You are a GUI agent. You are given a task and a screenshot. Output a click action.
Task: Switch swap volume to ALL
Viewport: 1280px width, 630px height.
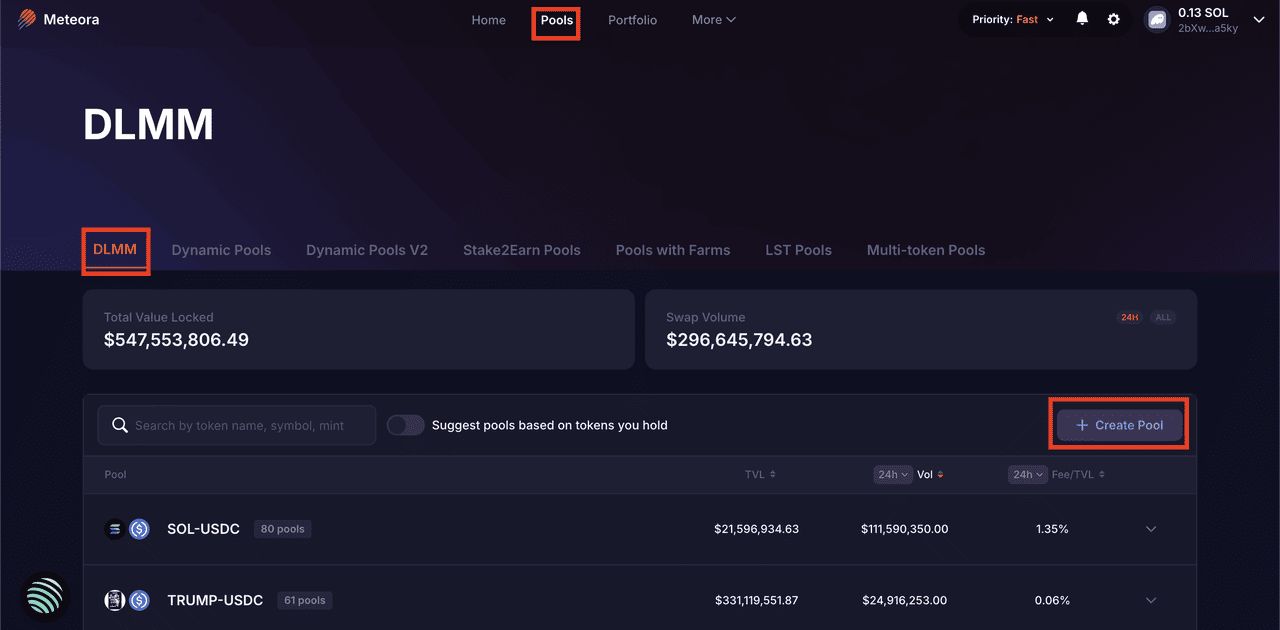pos(1162,317)
